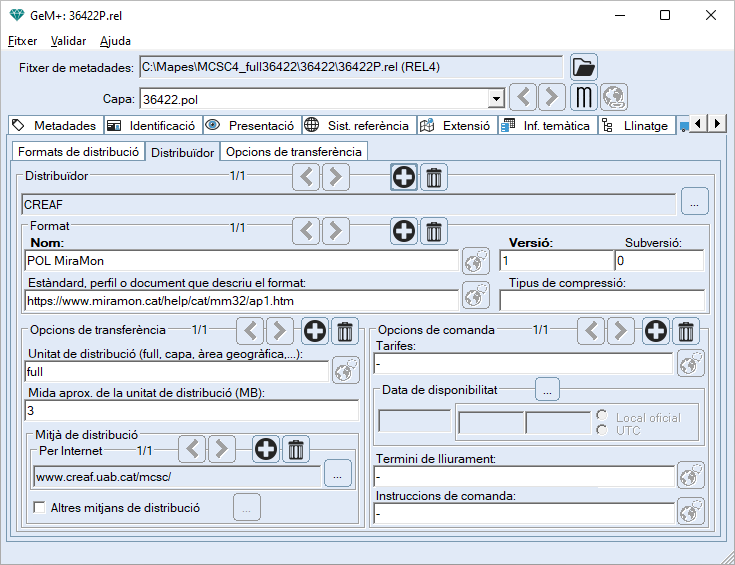Viewport: 735px width, 565px height.
Task: Click Mida aprox. field showing 3
Action: coord(191,410)
